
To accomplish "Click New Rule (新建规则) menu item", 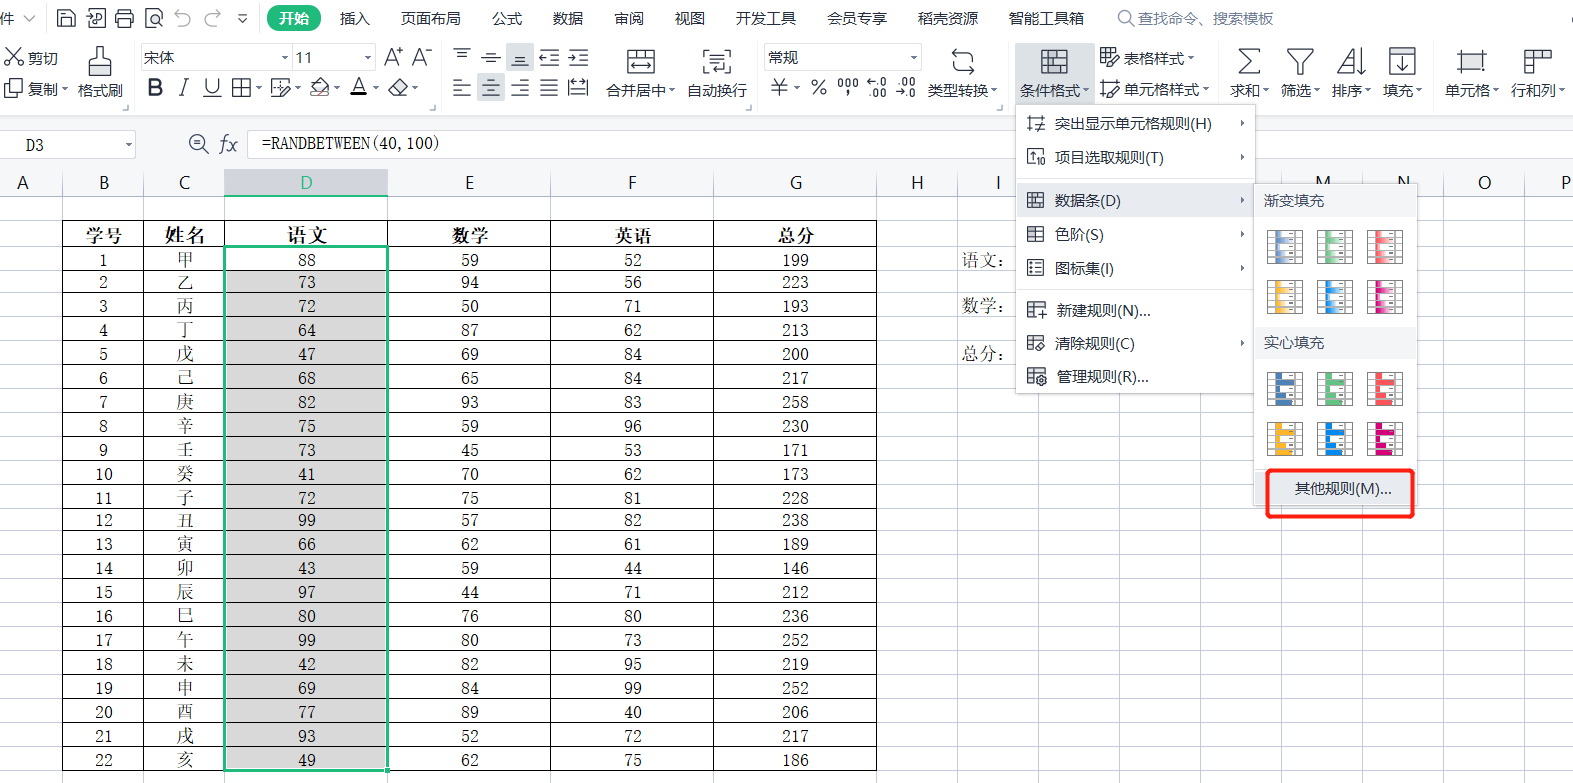I will (x=1135, y=310).
